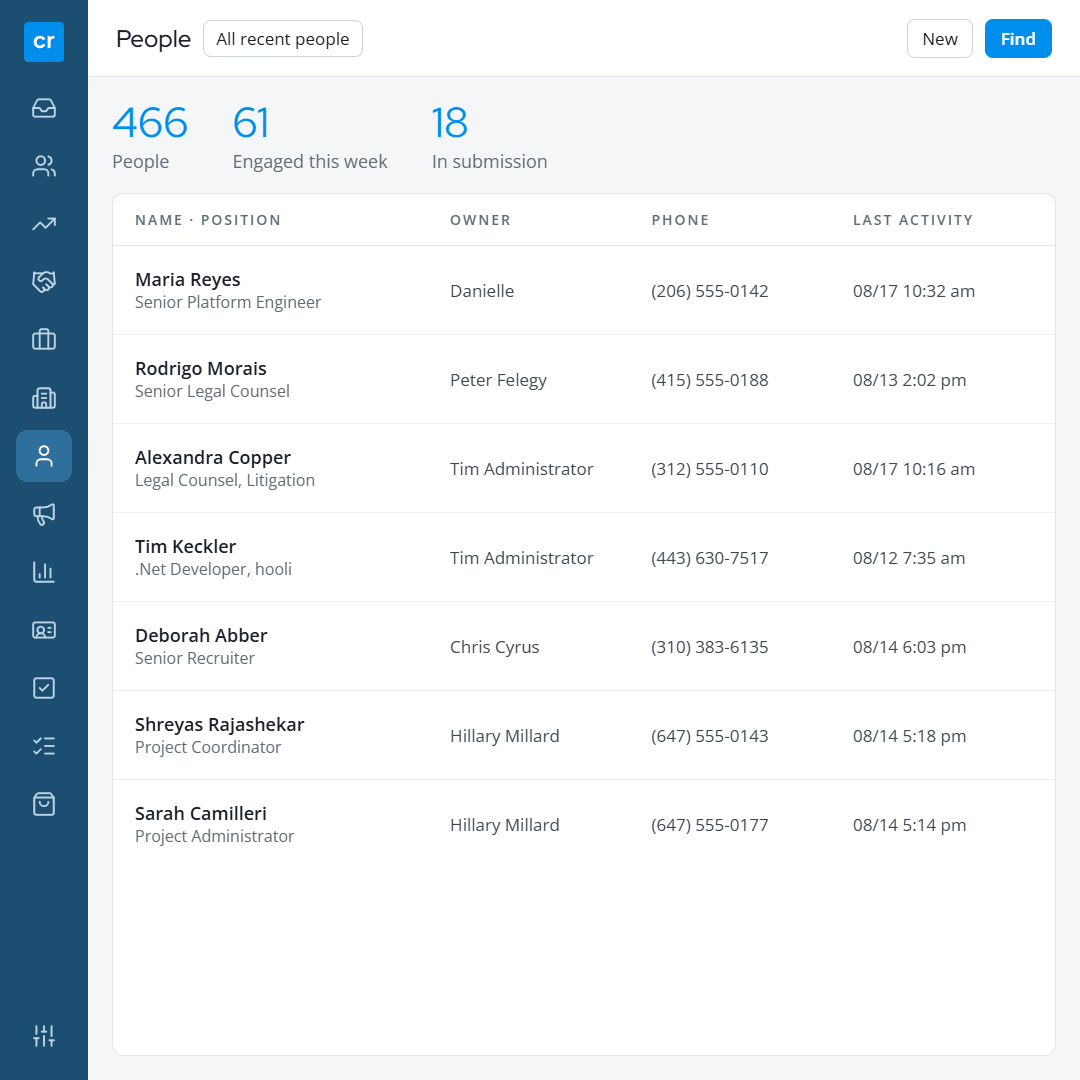
Task: Open the inbox tray sidebar icon
Action: click(43, 108)
